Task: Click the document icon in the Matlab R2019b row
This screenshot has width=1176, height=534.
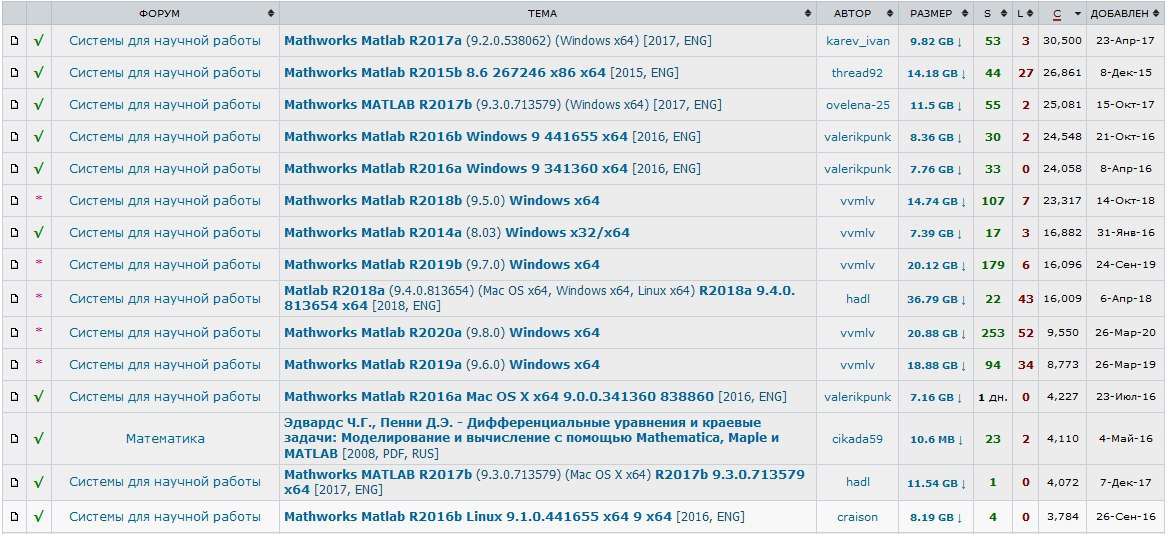Action: tap(14, 265)
